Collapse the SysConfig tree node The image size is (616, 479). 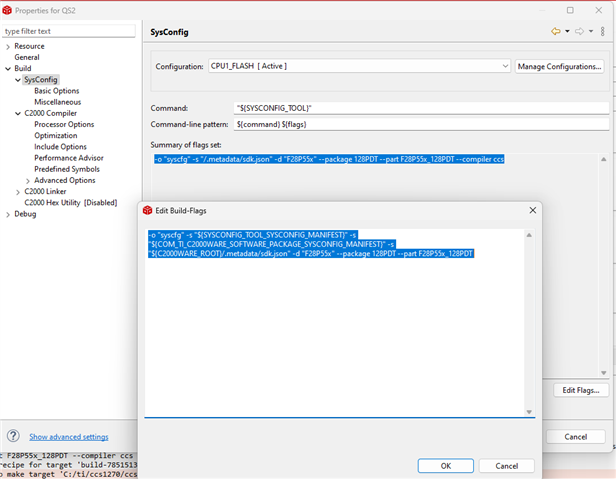coord(18,80)
